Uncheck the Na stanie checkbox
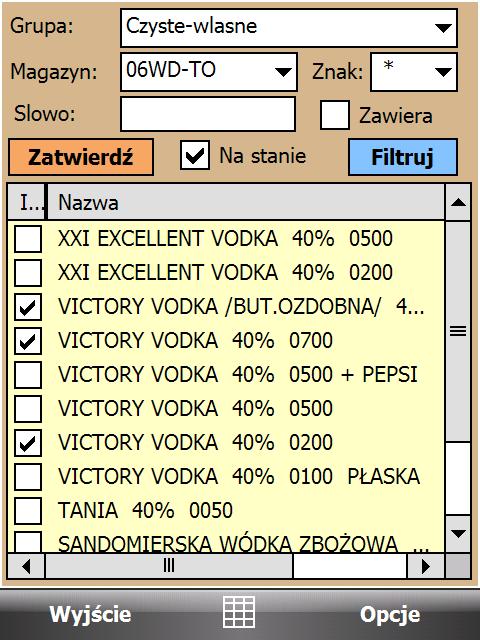The height and width of the screenshot is (640, 480). pyautogui.click(x=195, y=155)
